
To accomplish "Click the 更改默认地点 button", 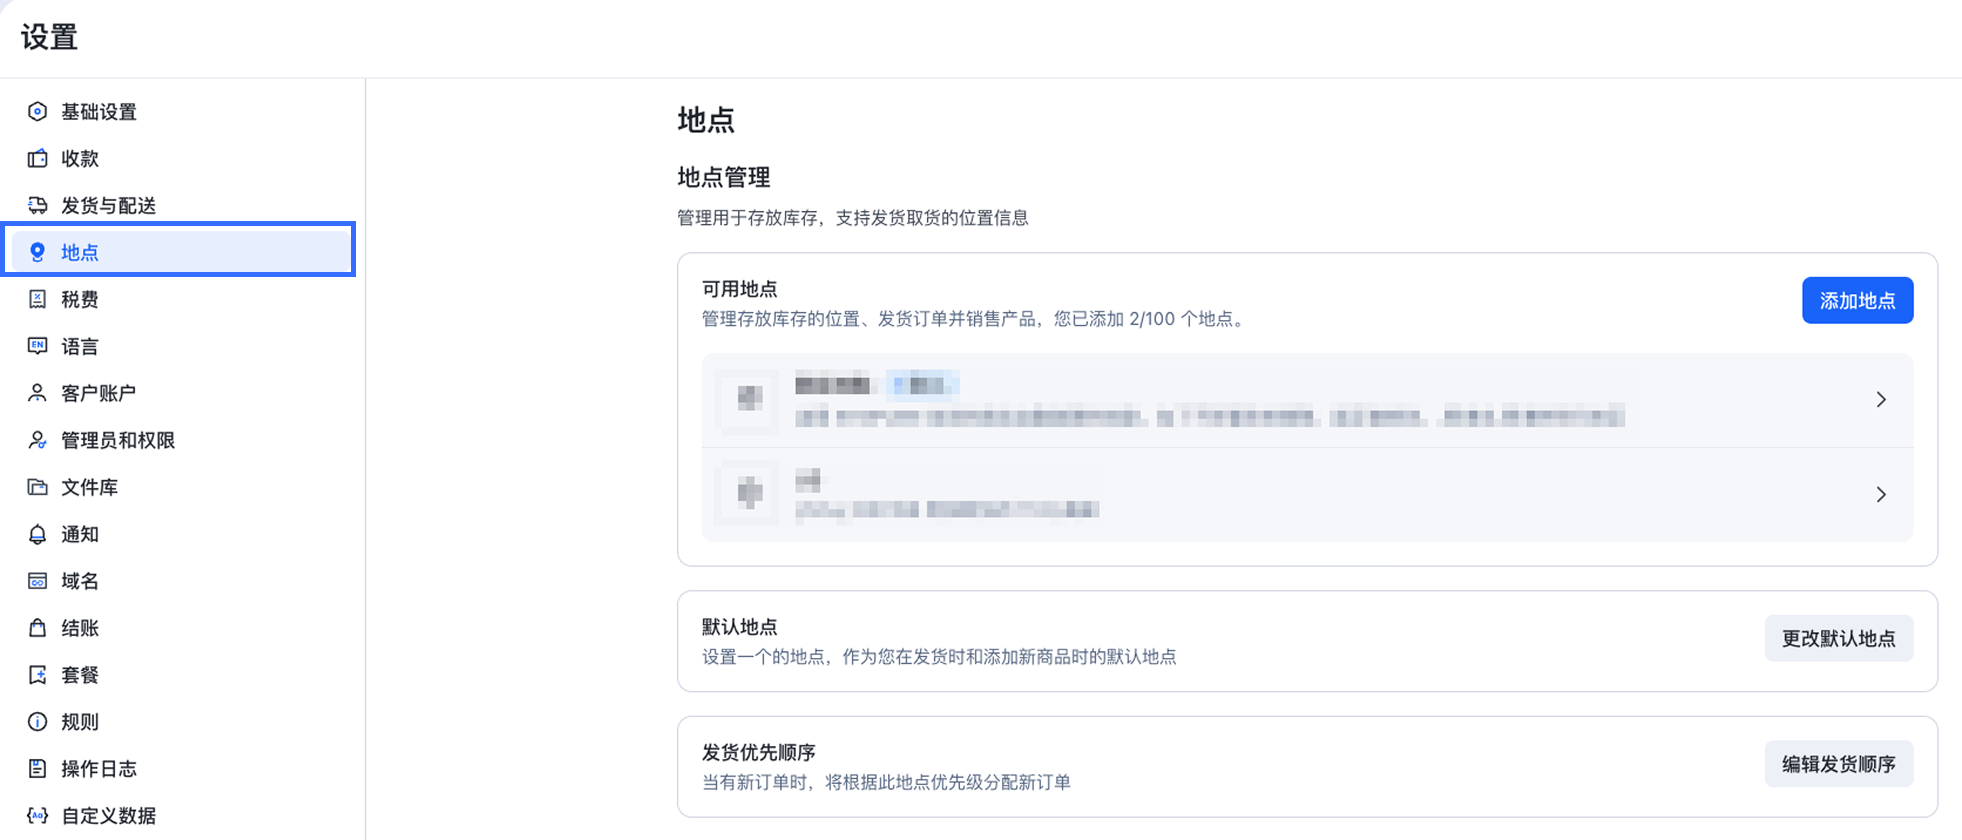I will pos(1838,638).
